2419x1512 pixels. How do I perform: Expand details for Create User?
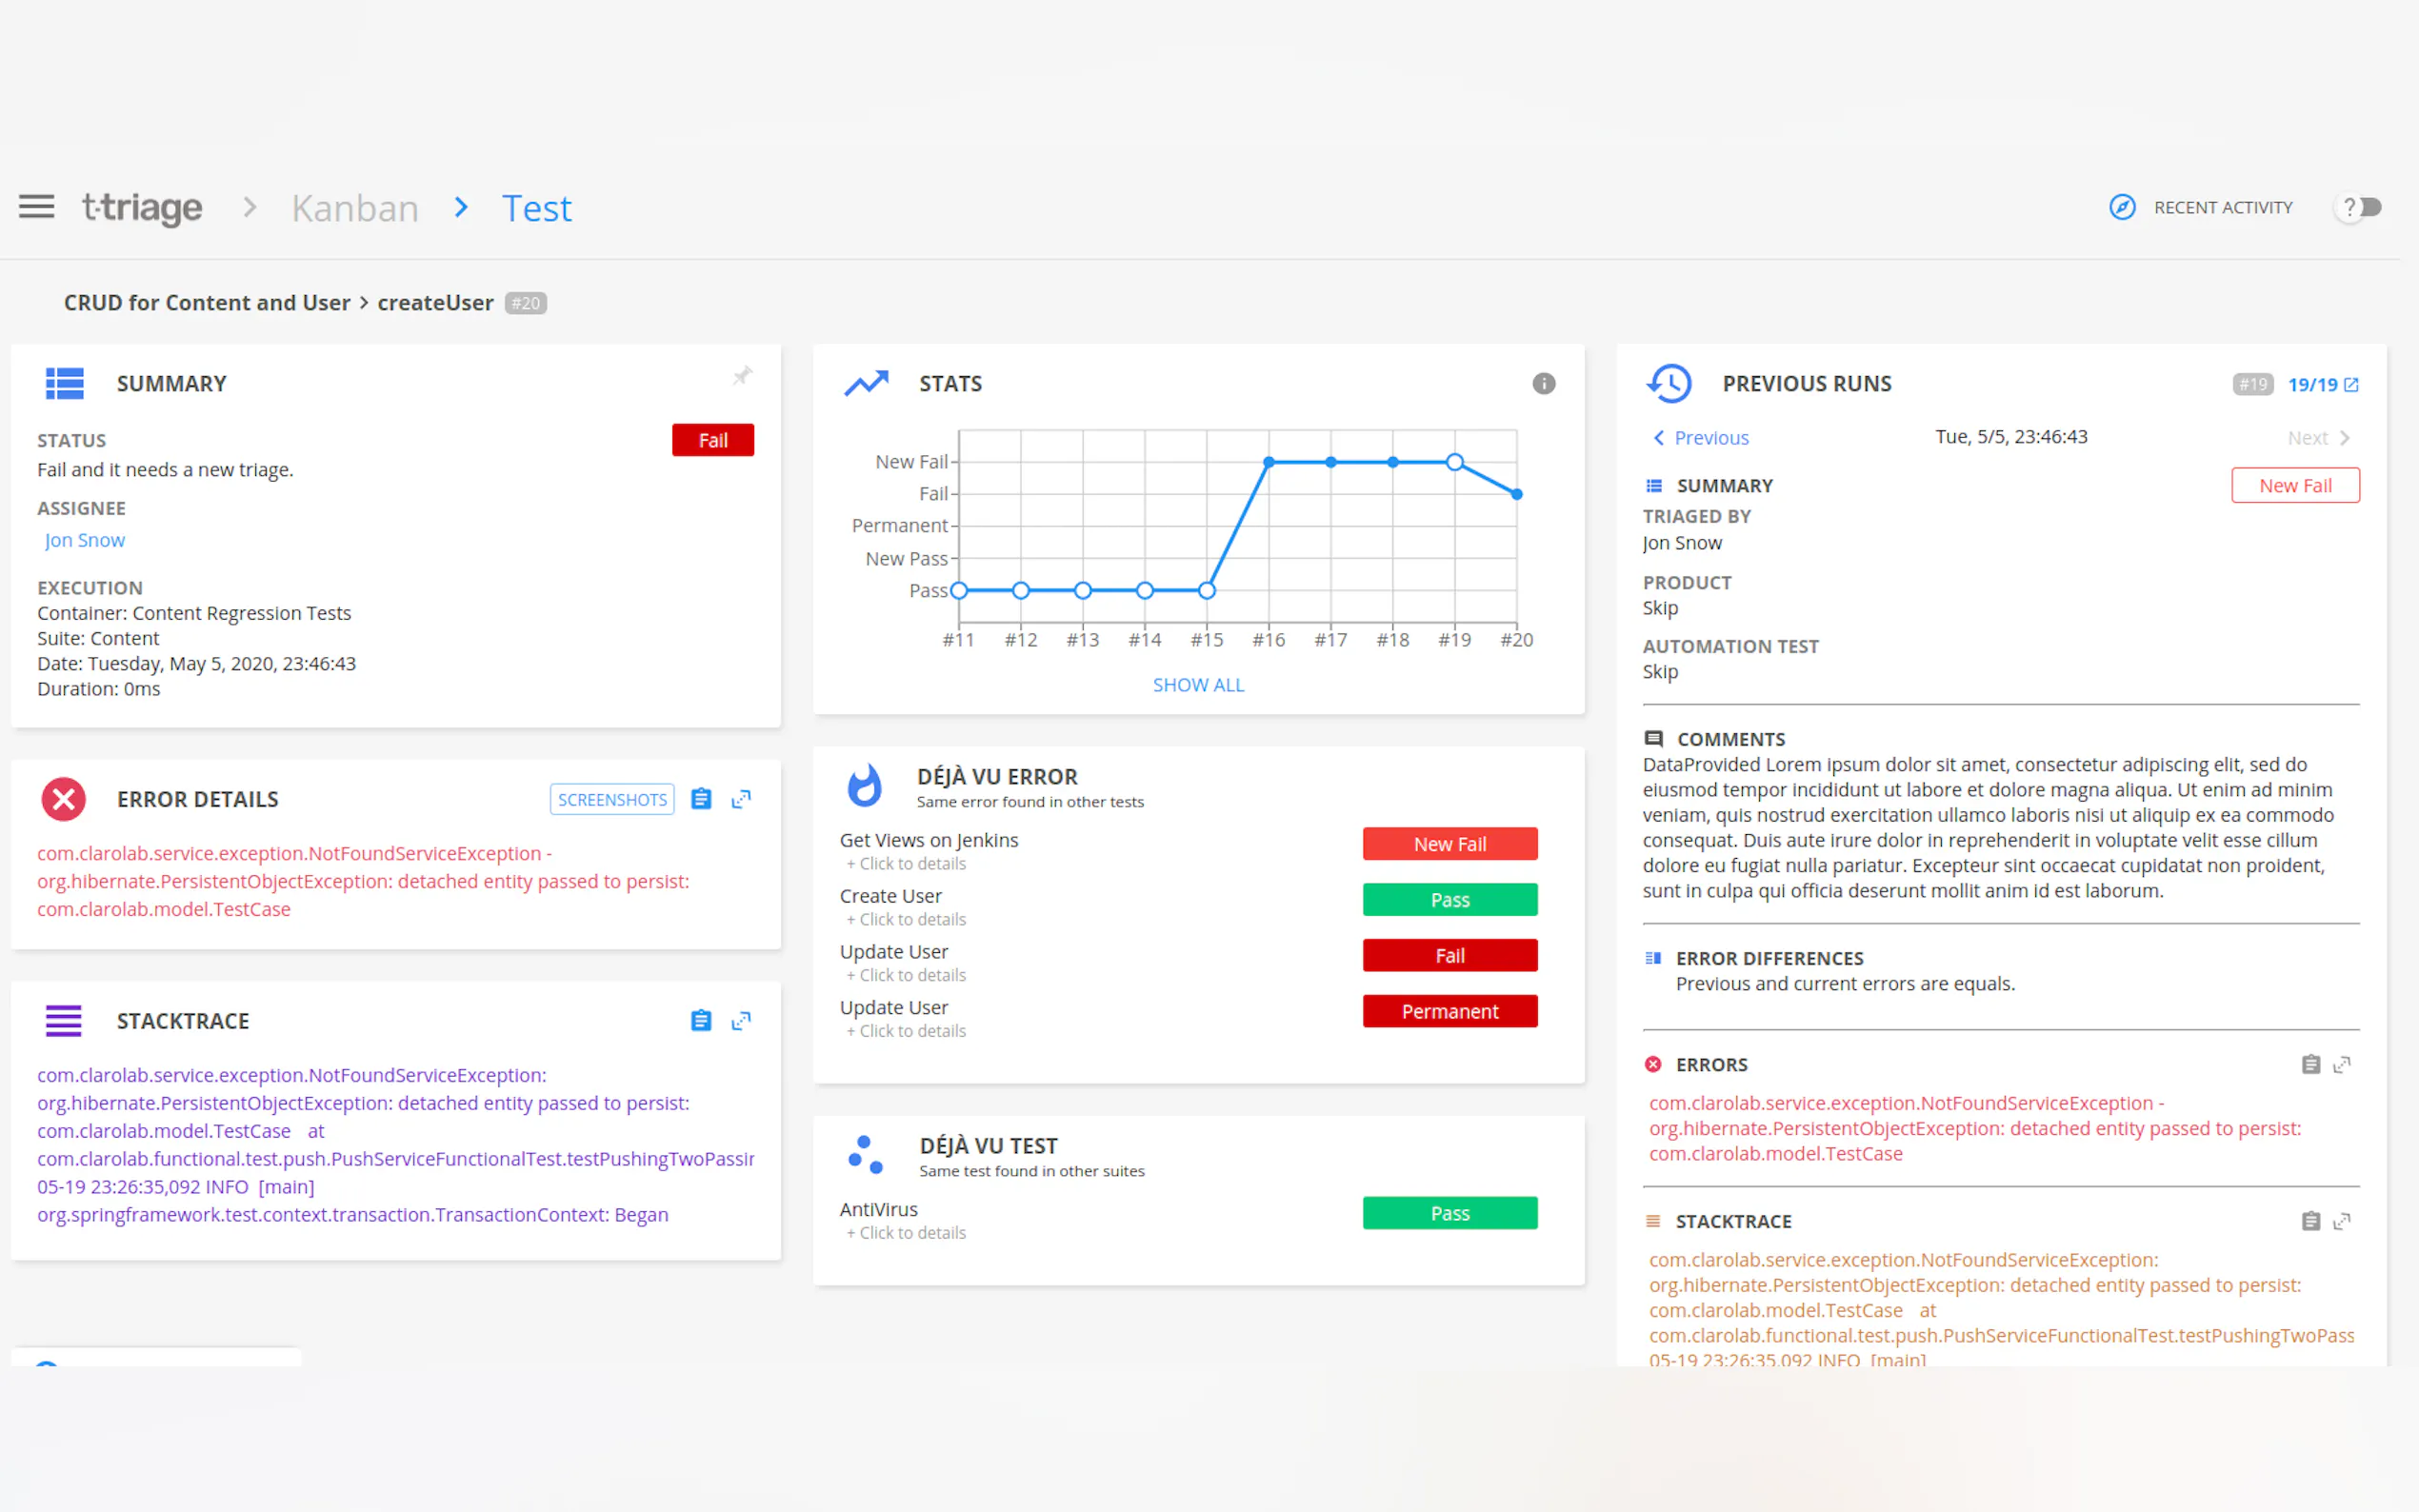(x=906, y=920)
